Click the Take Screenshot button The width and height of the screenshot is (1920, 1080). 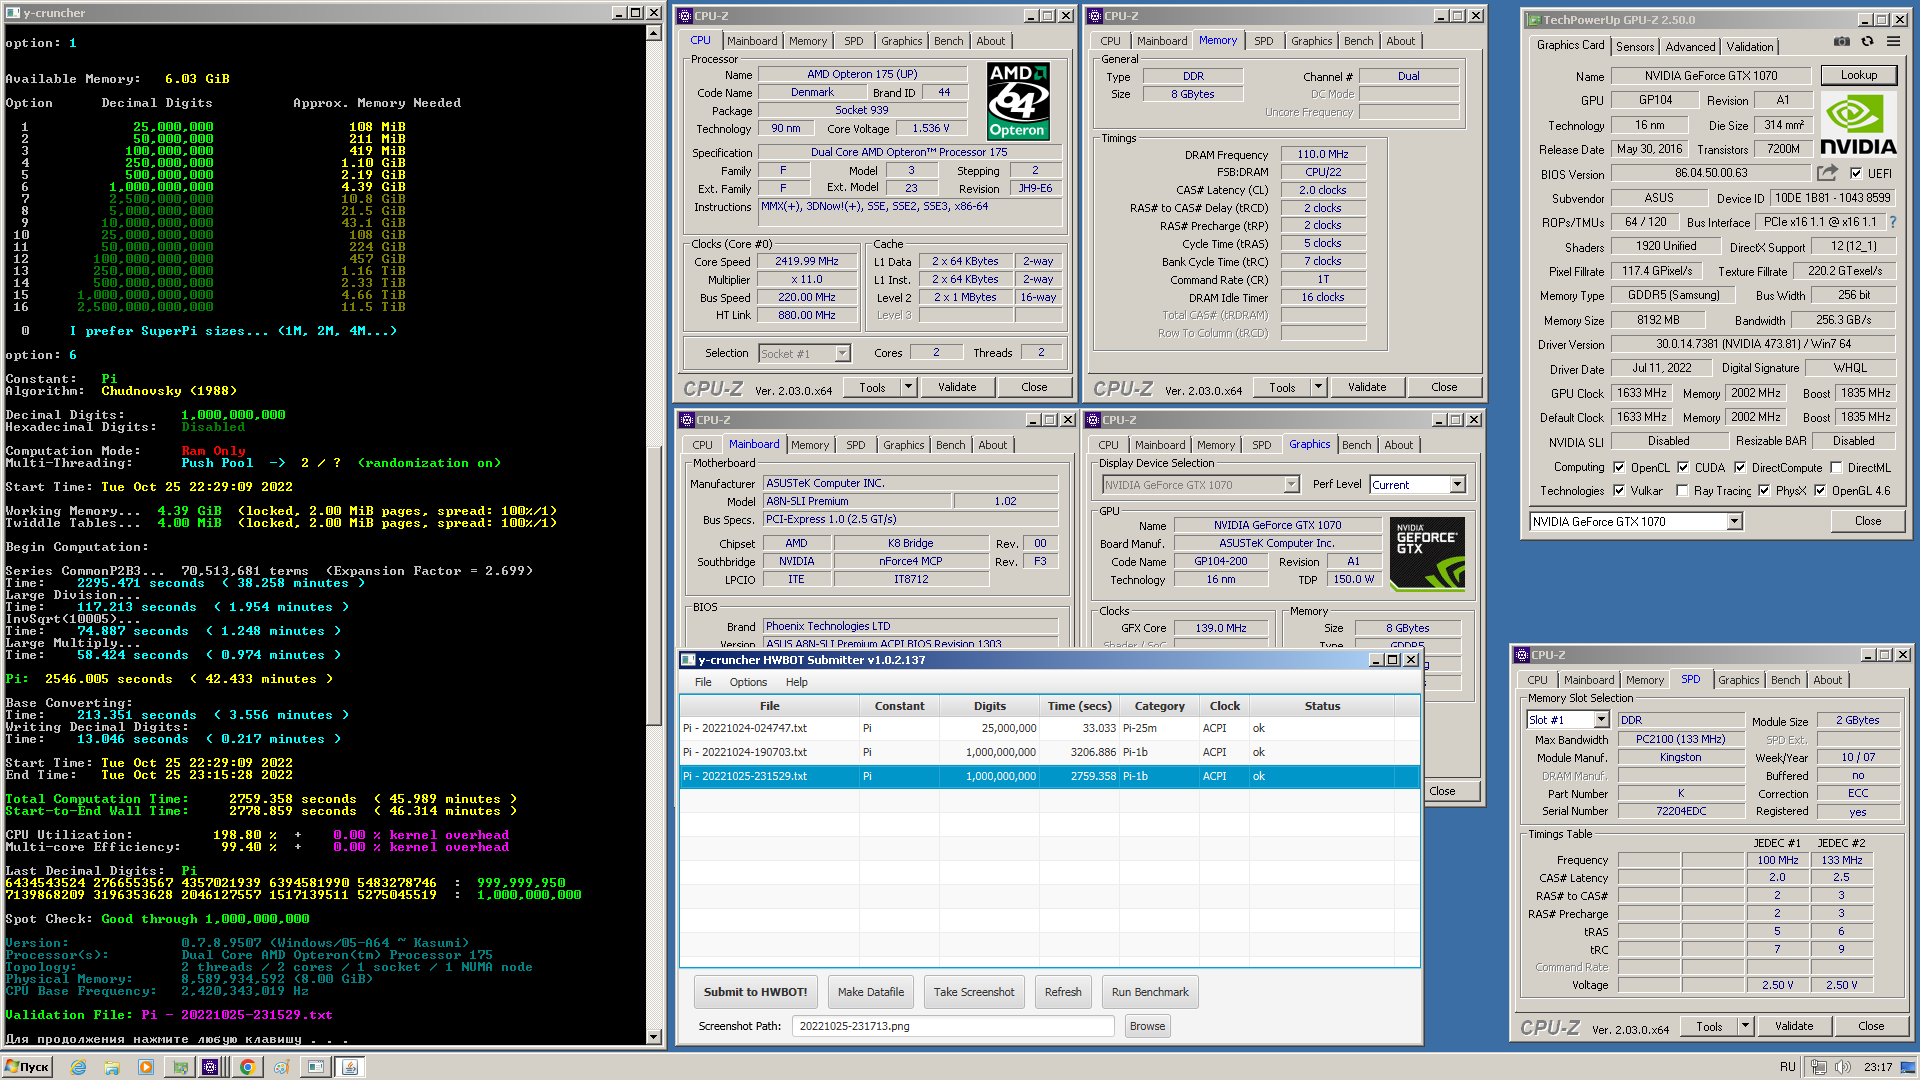pos(974,992)
